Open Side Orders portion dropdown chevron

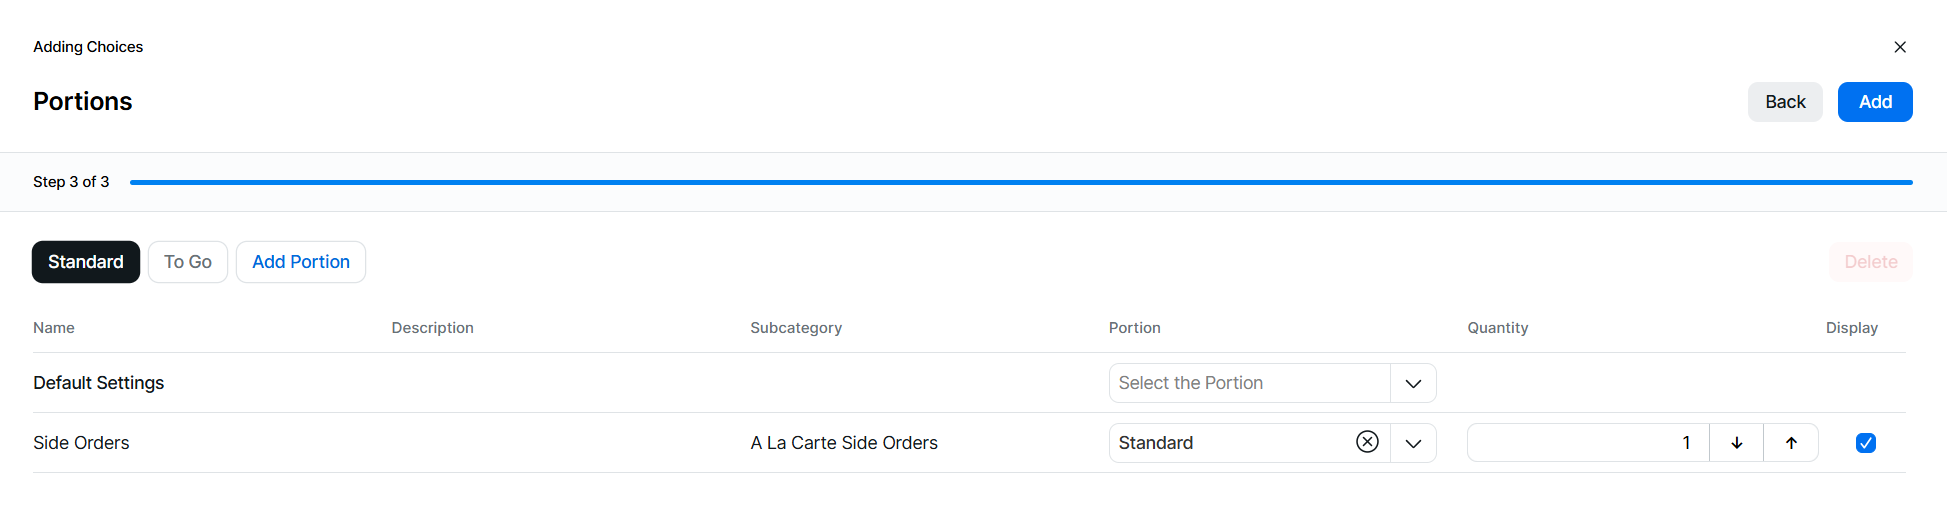1413,443
